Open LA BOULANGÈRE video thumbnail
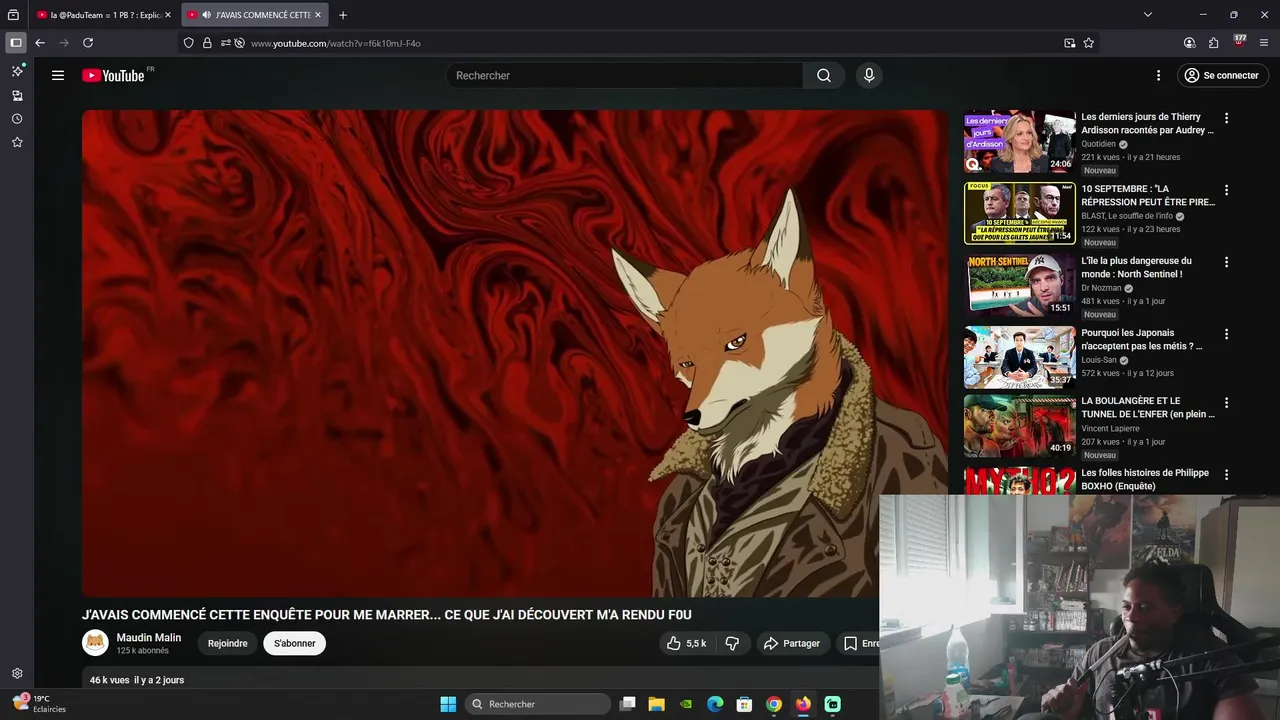 (x=1019, y=425)
